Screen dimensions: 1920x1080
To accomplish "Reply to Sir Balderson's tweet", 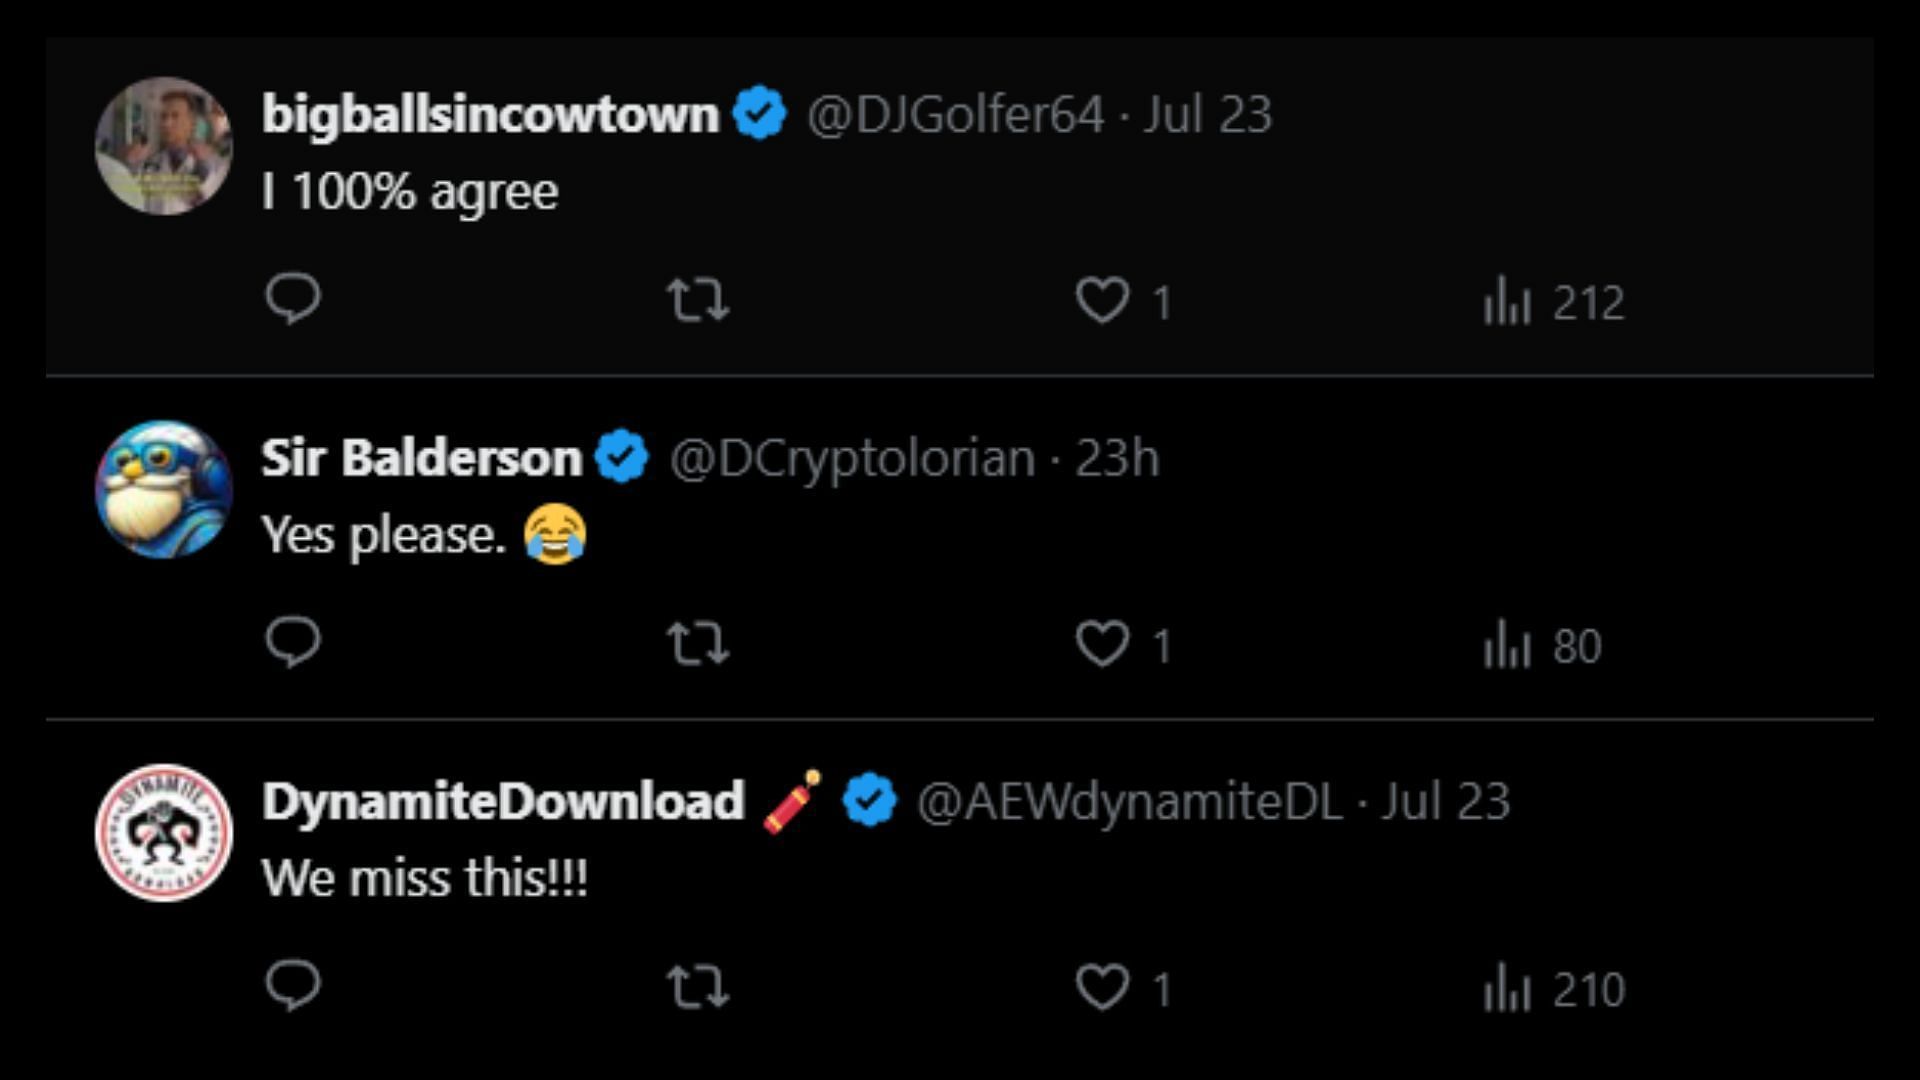I will click(x=293, y=641).
